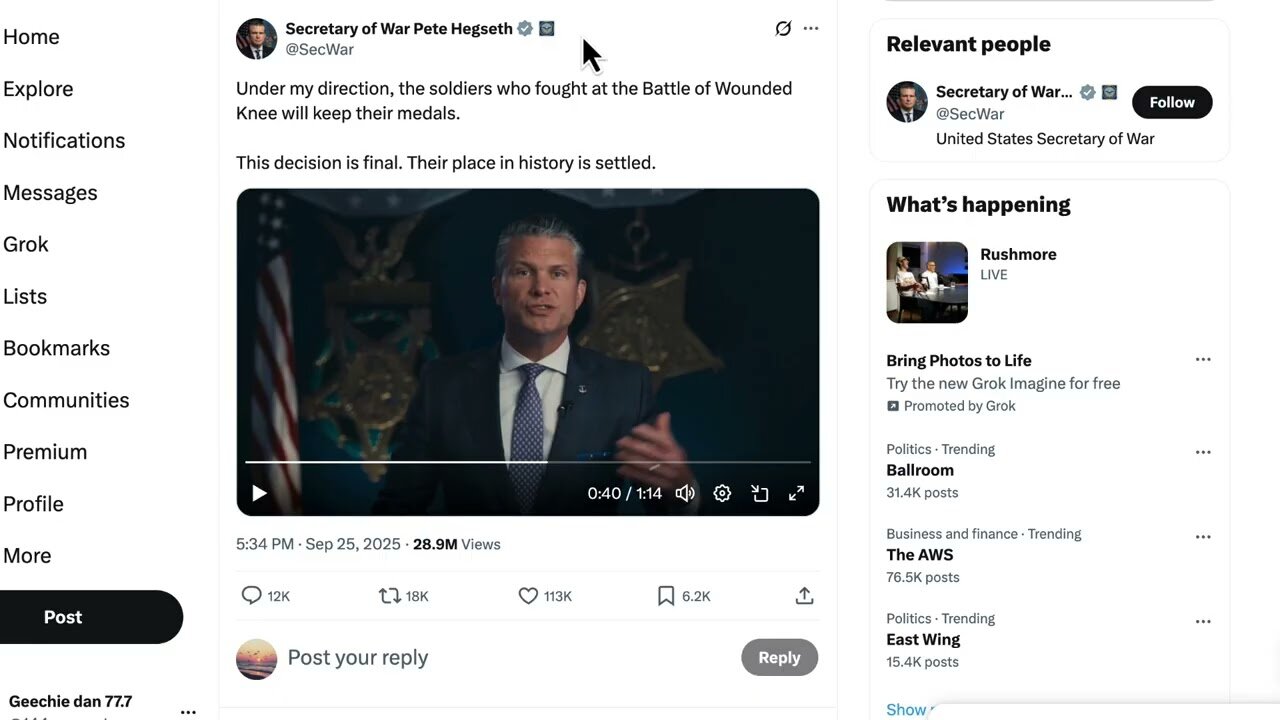Screen dimensions: 1280x720
Task: Go to Notifications in the sidebar
Action: (x=64, y=141)
